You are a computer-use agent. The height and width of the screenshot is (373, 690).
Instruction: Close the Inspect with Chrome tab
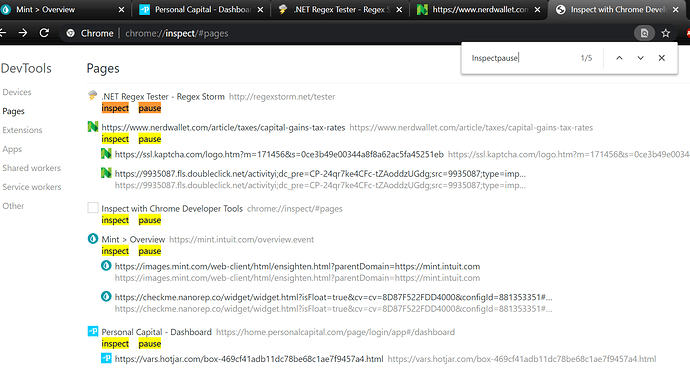(x=676, y=10)
